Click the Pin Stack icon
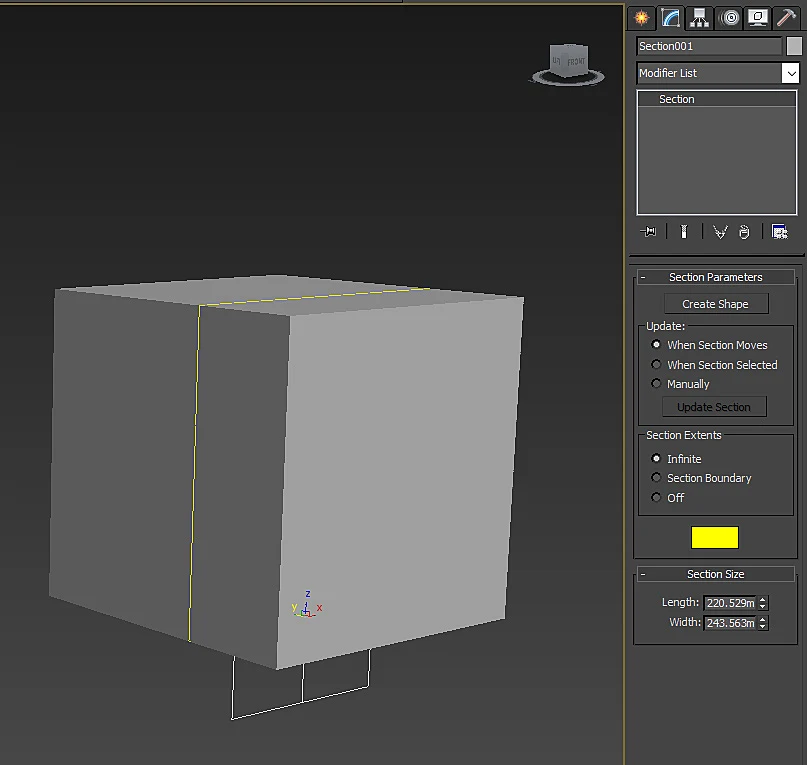 pos(648,232)
